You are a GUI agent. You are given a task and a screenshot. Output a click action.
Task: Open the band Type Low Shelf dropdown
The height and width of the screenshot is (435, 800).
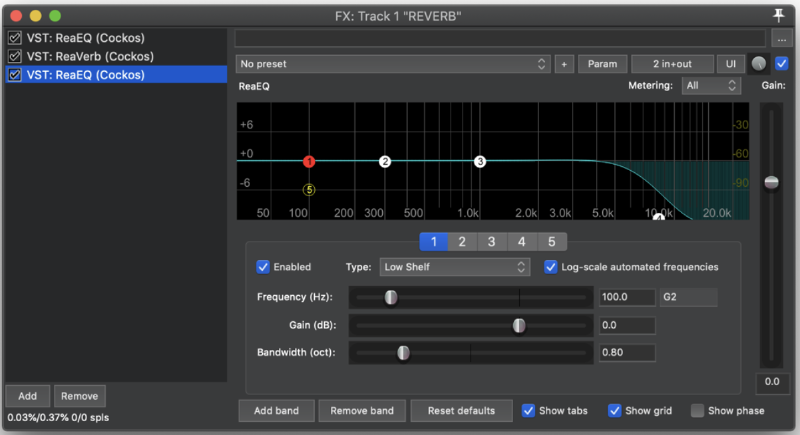(x=455, y=267)
